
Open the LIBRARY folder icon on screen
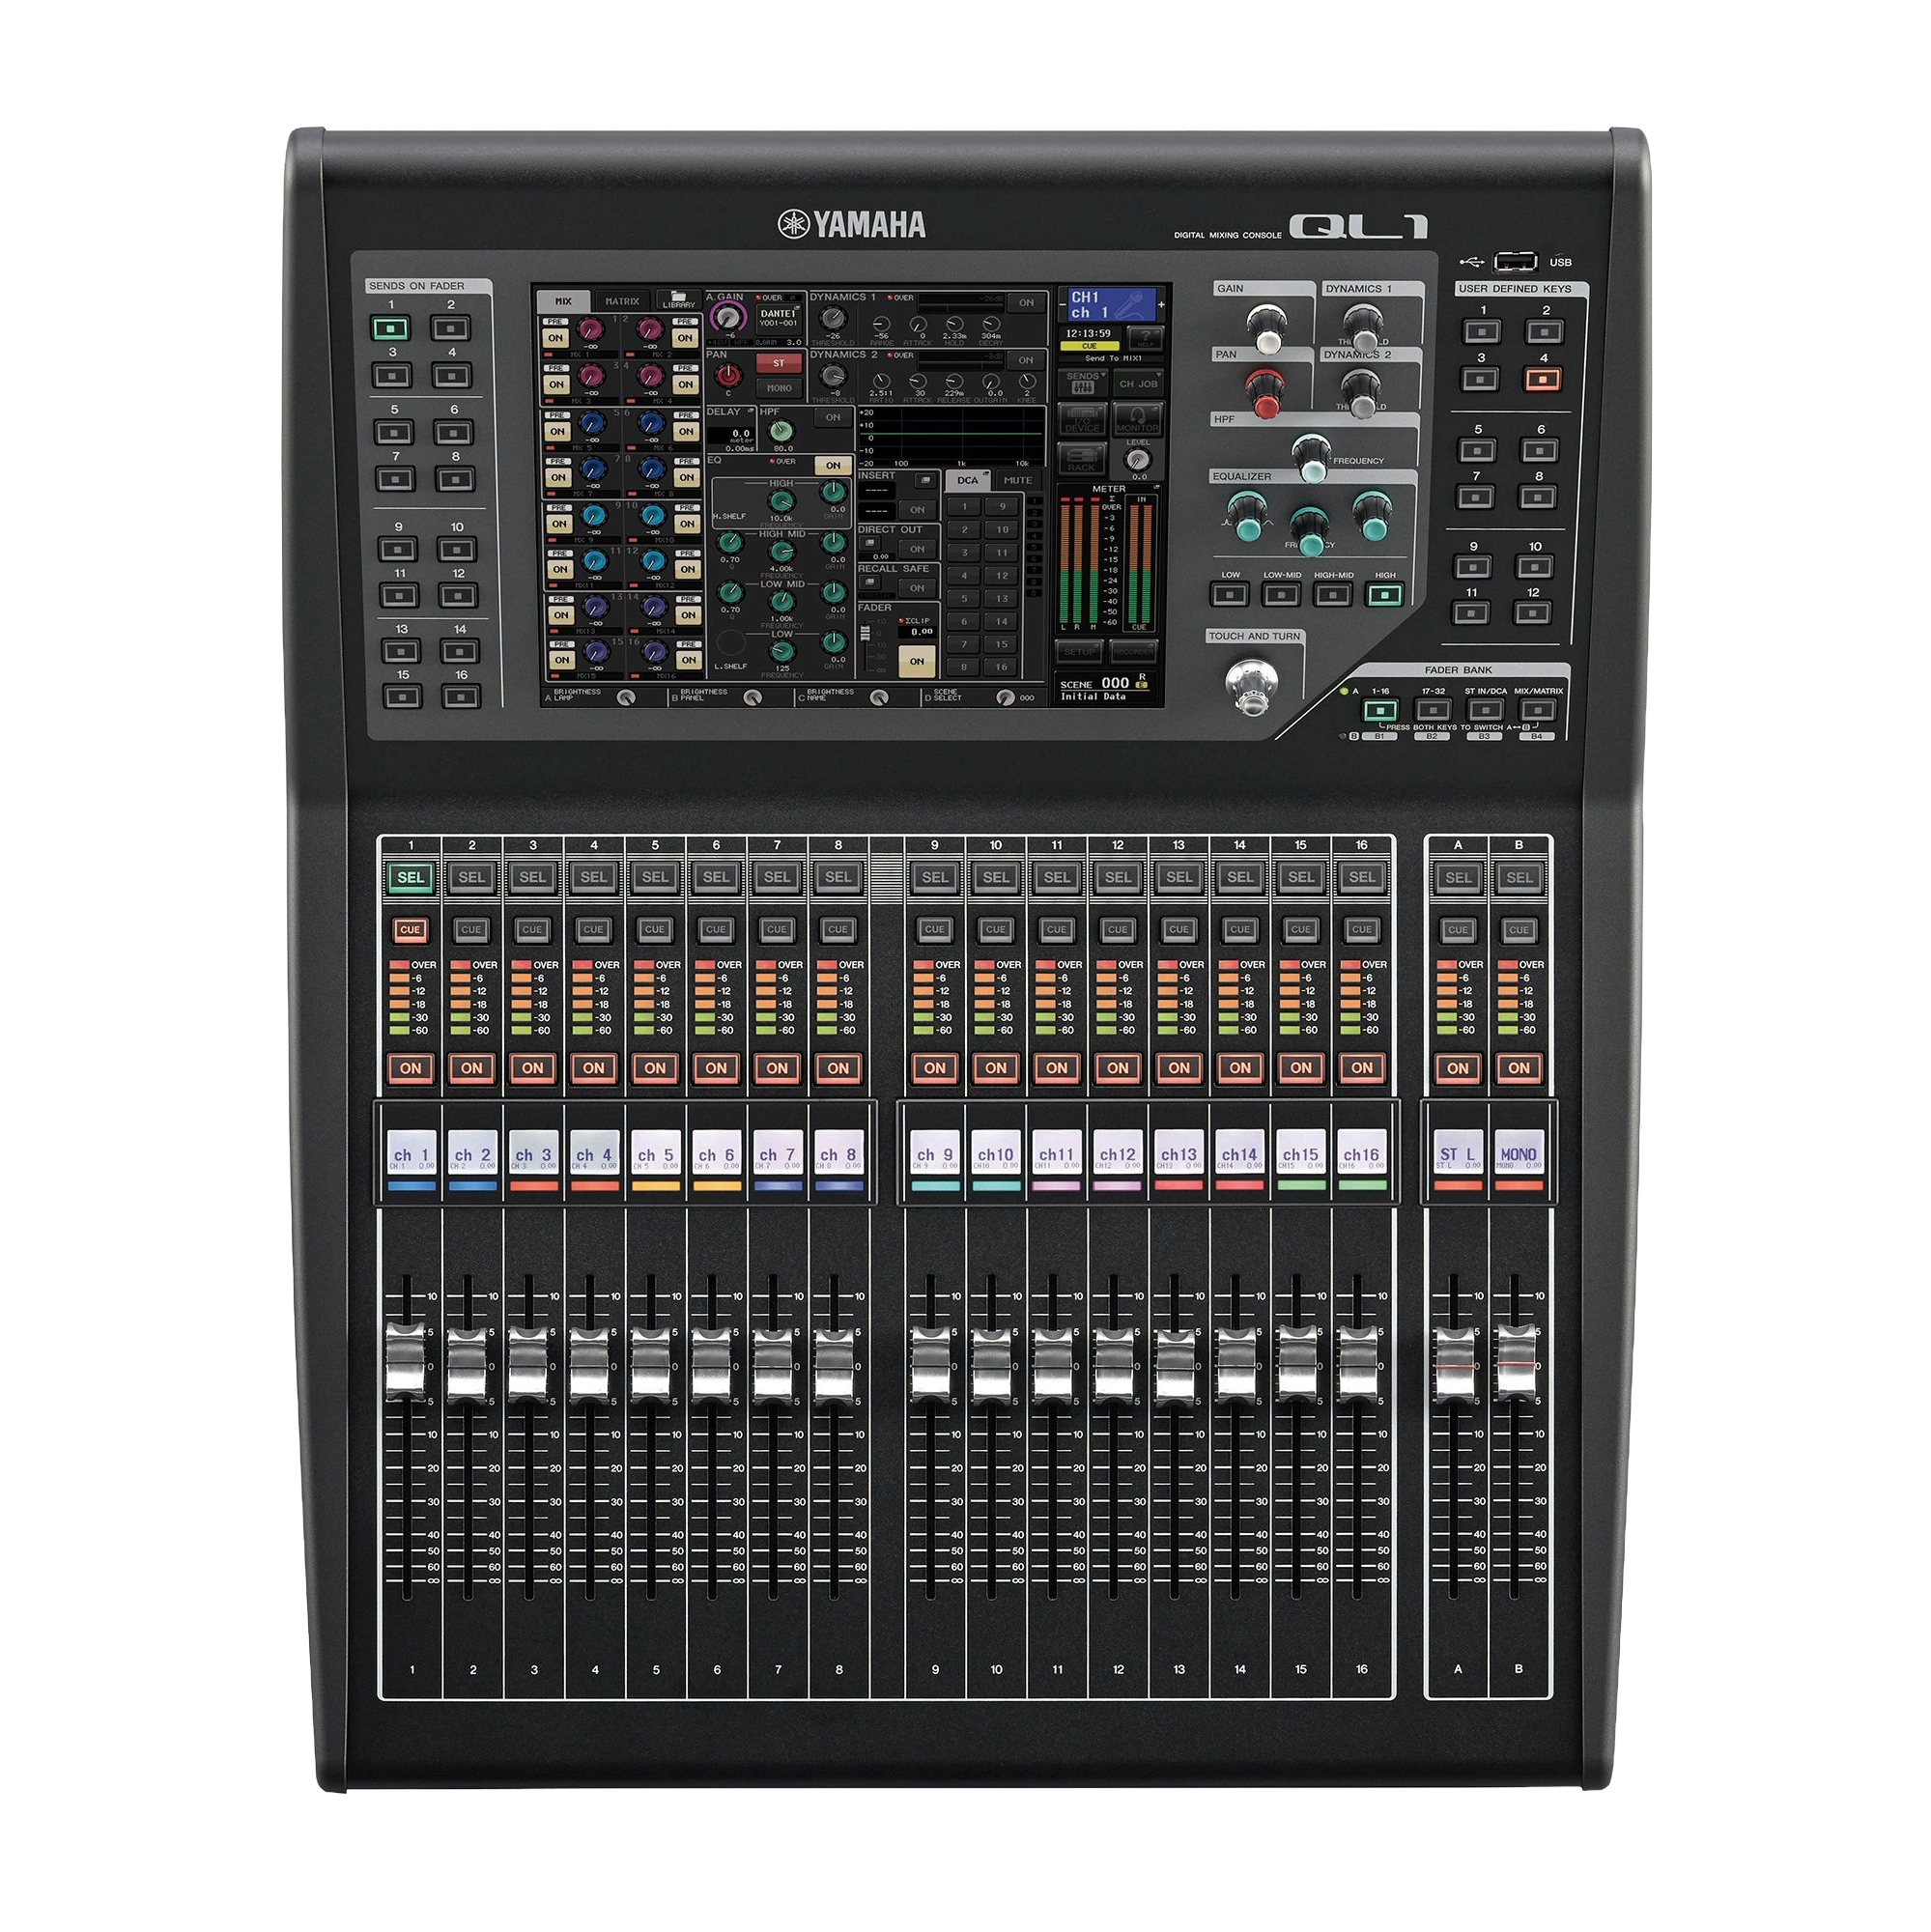coord(678,300)
